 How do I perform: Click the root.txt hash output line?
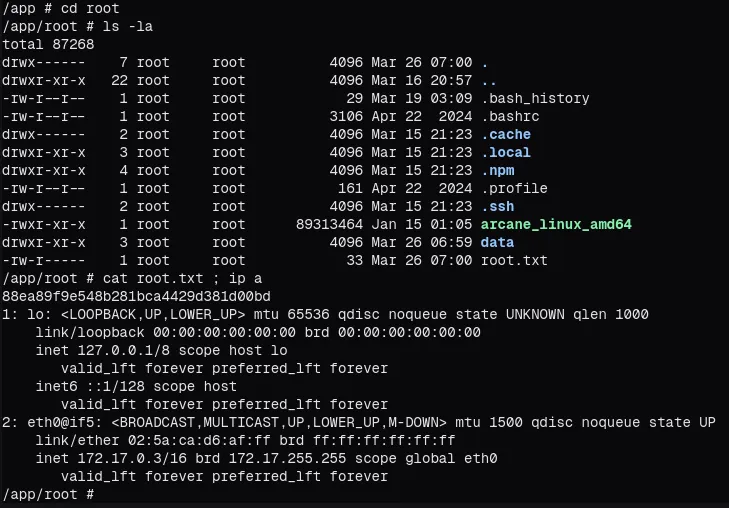[136, 297]
